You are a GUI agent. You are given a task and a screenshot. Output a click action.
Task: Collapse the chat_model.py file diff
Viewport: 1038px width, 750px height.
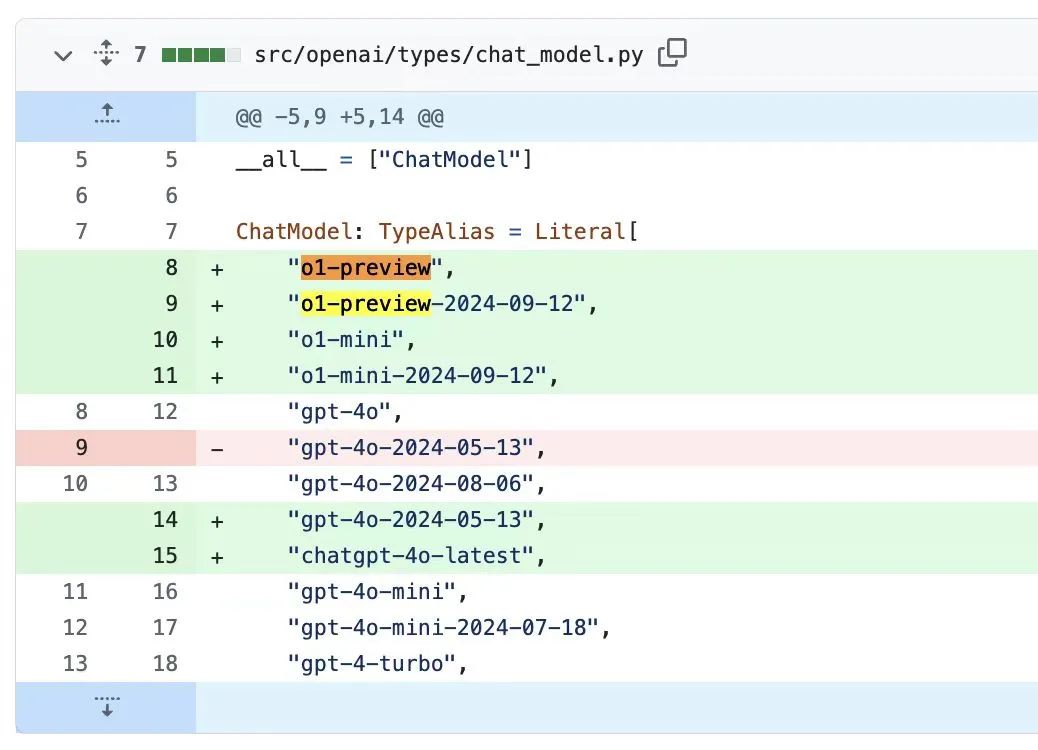tap(63, 55)
